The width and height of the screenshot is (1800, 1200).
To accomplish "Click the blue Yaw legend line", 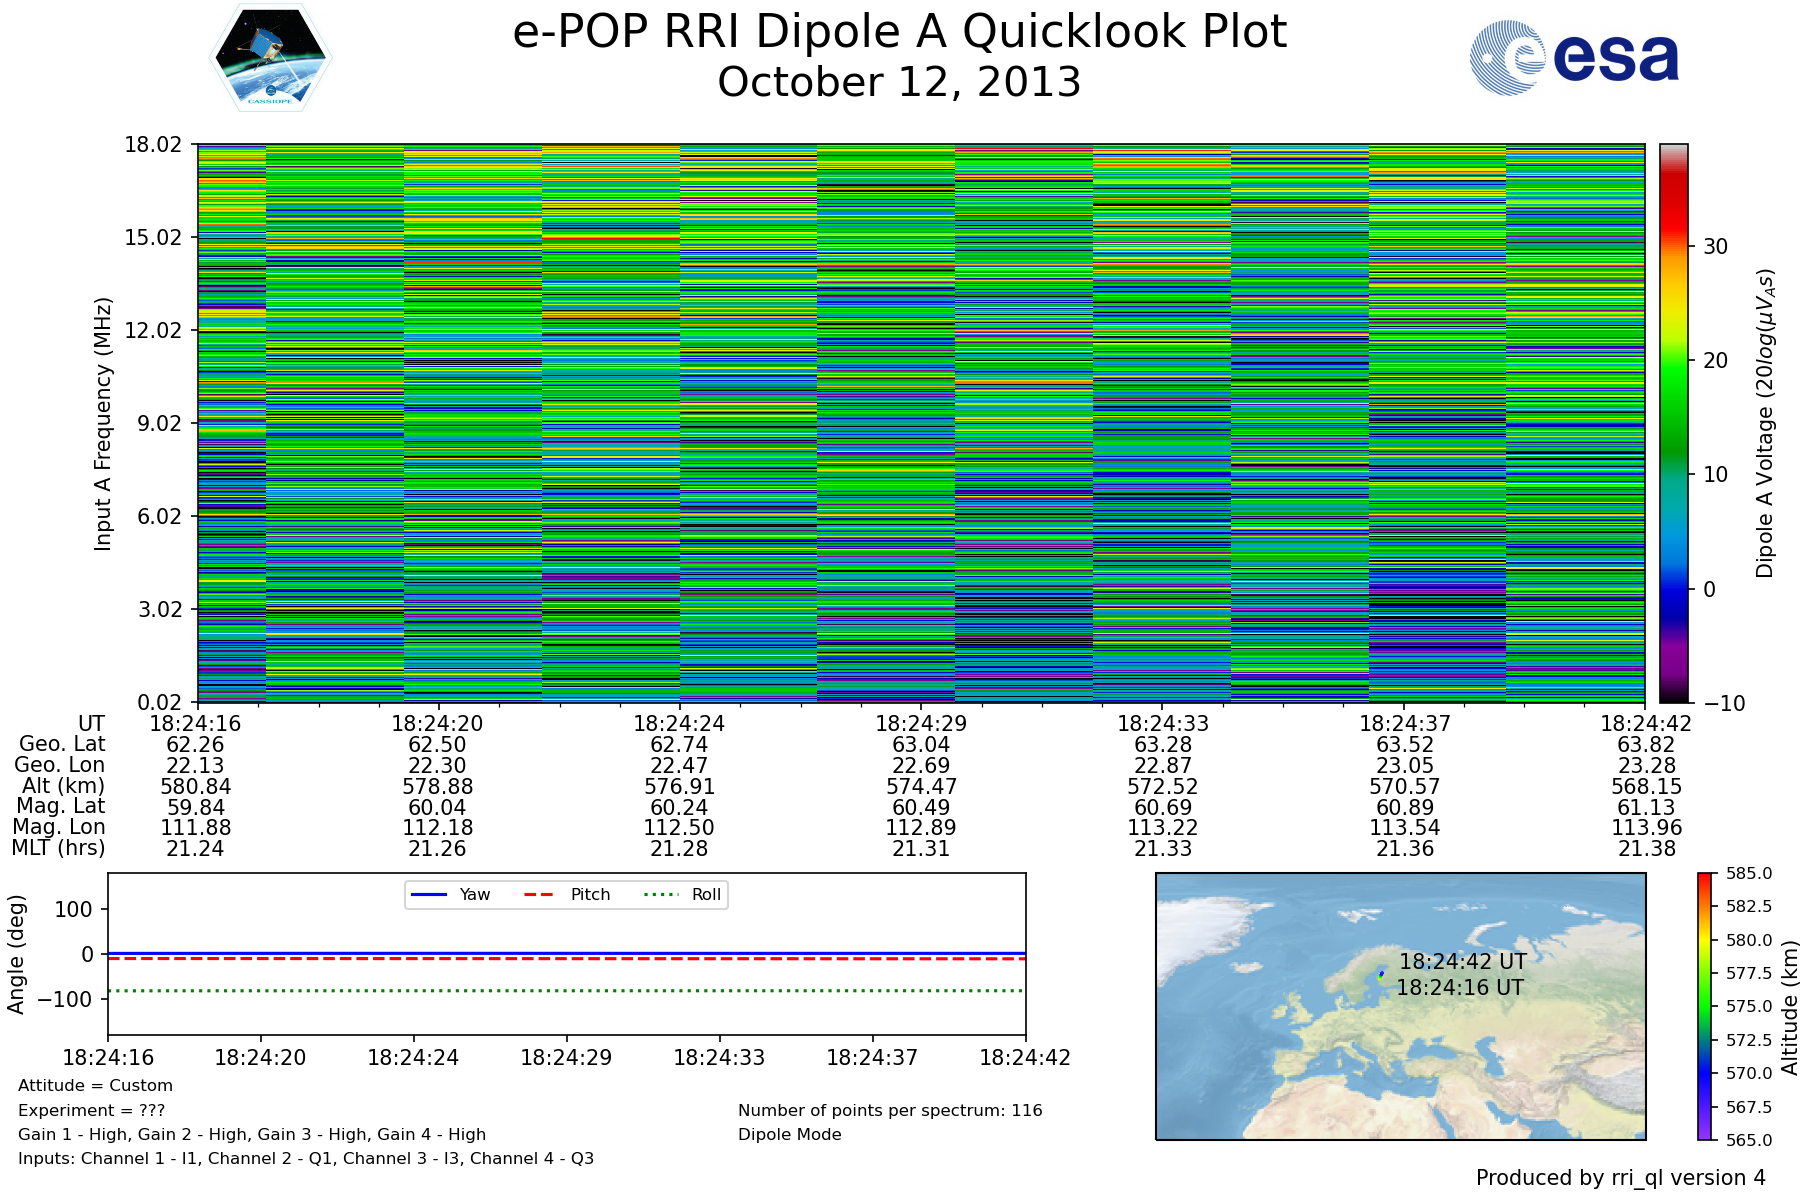I will [429, 894].
